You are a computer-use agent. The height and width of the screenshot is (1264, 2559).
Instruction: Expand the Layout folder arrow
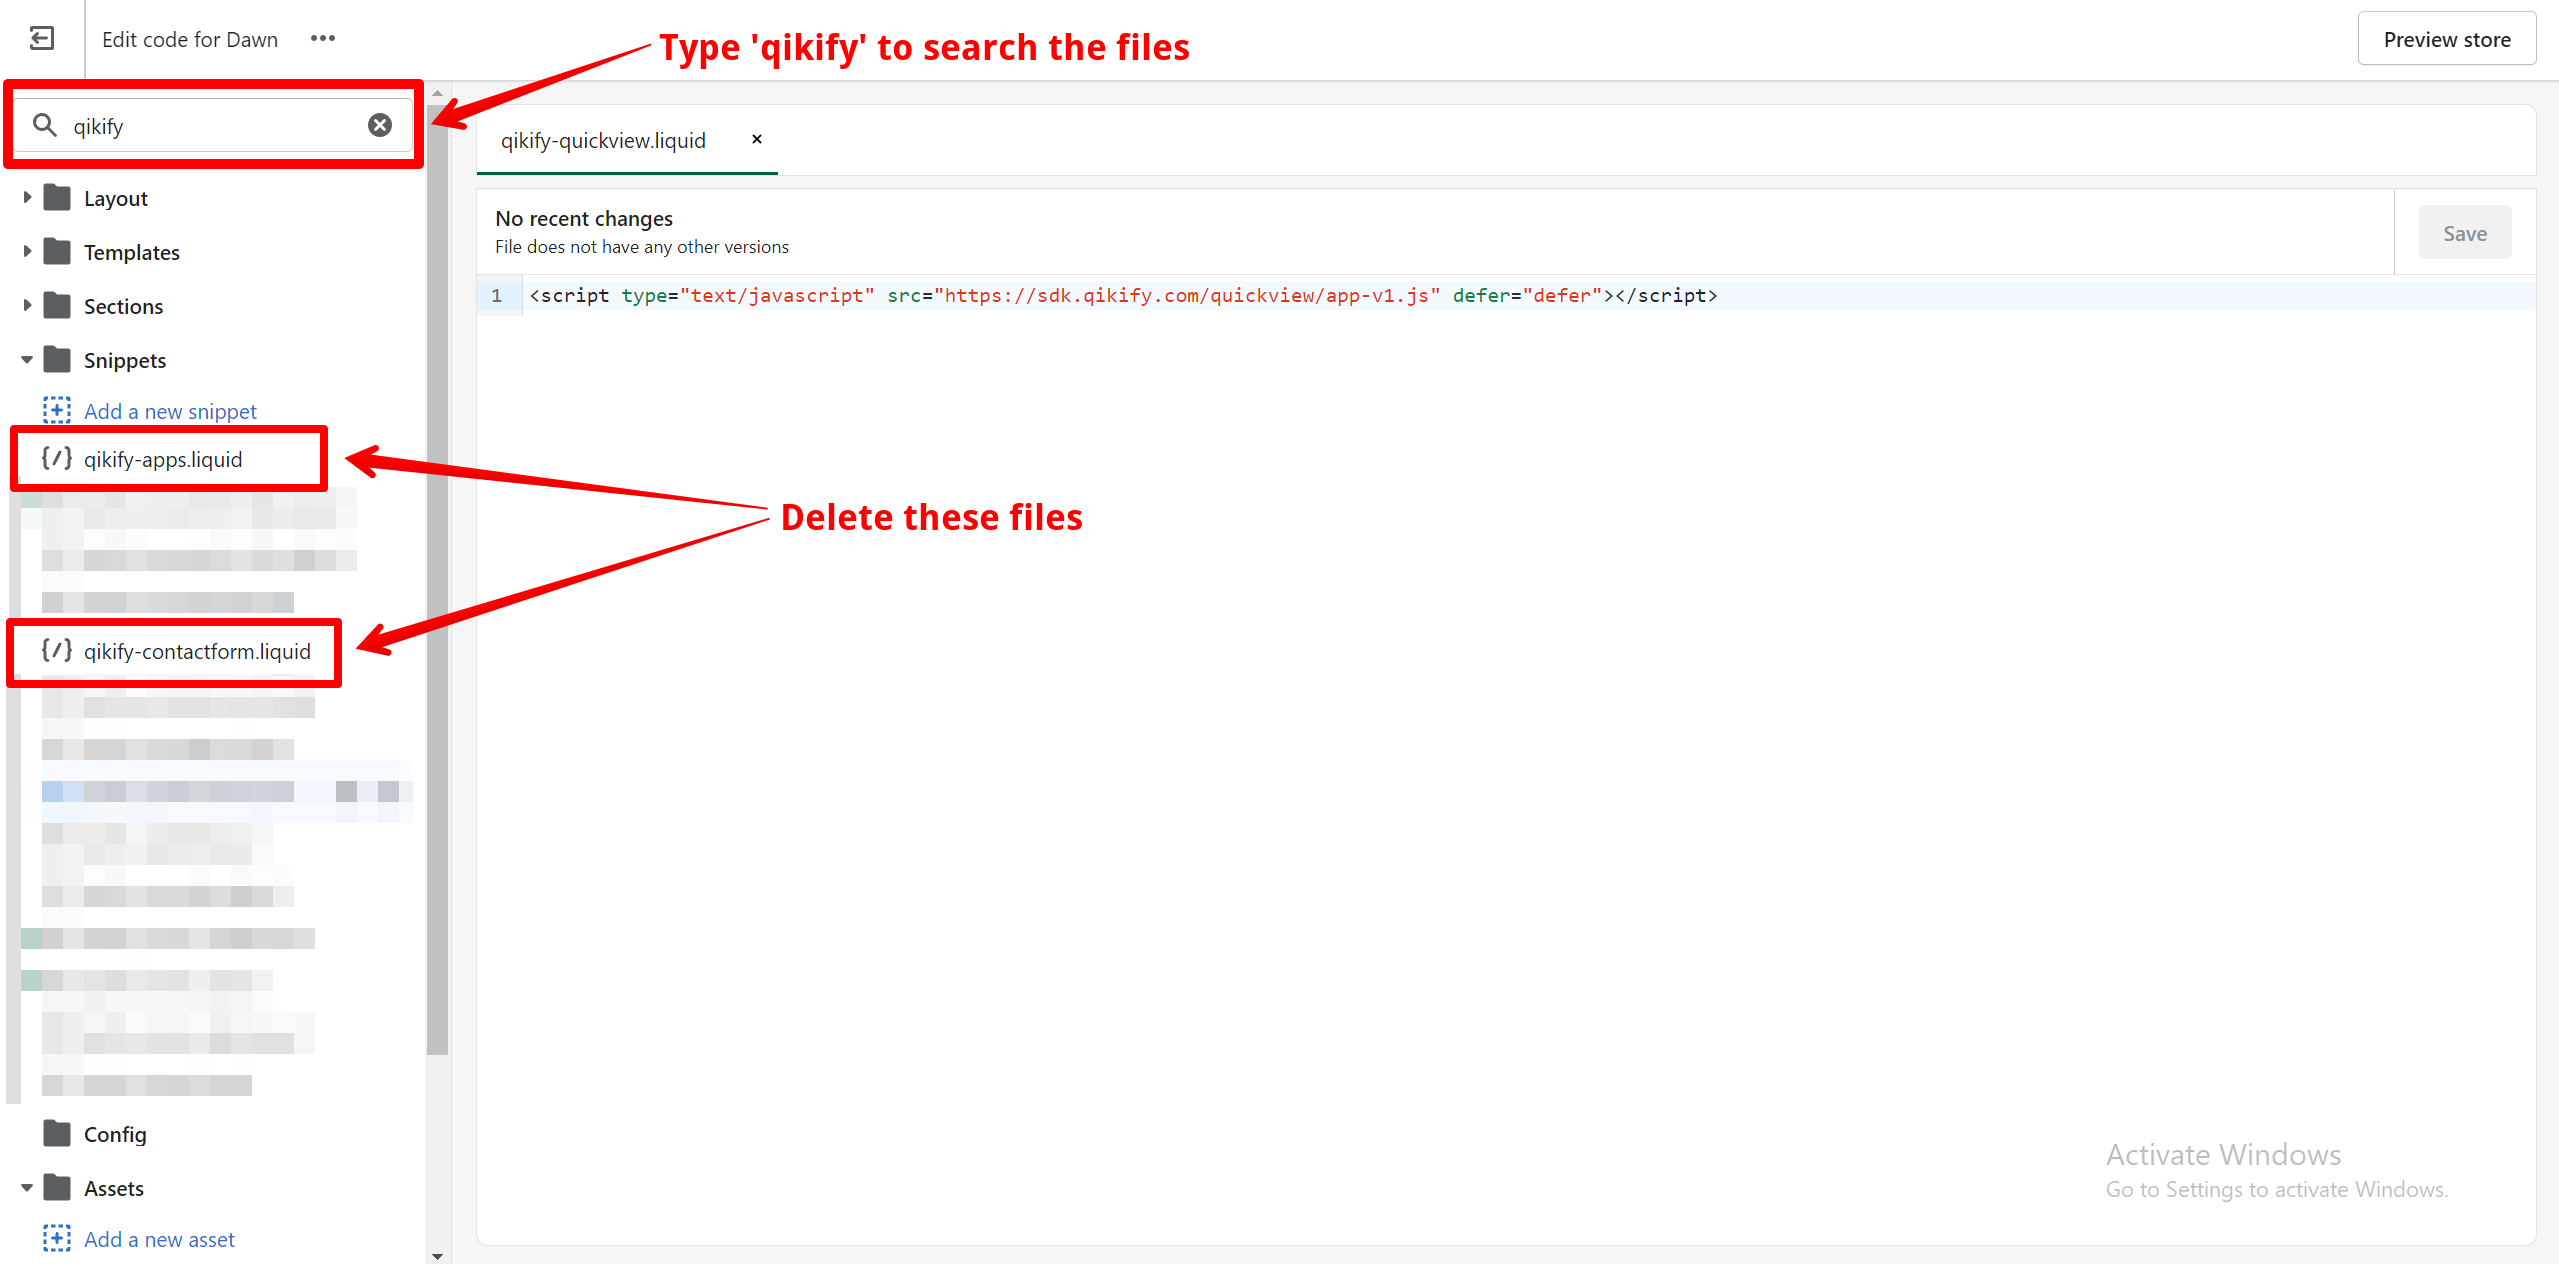click(27, 198)
